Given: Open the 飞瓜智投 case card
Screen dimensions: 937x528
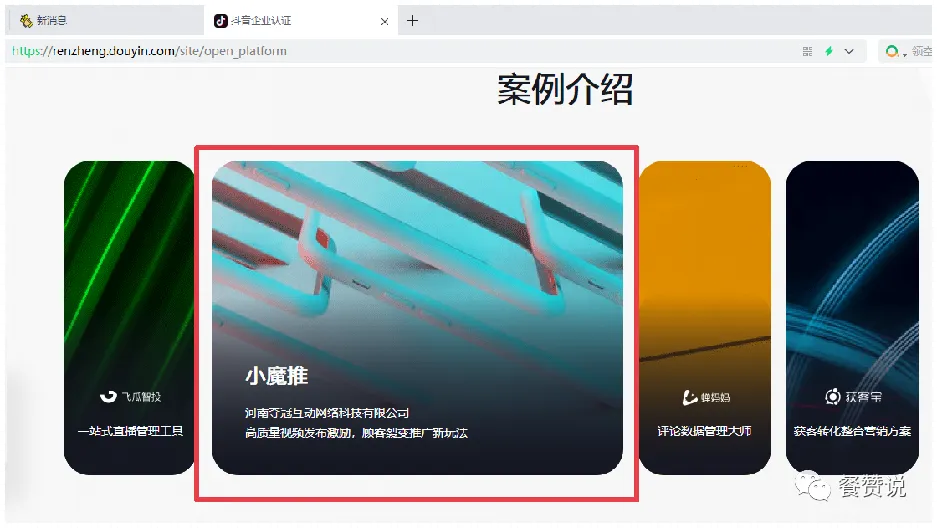Looking at the screenshot, I should click(x=129, y=318).
